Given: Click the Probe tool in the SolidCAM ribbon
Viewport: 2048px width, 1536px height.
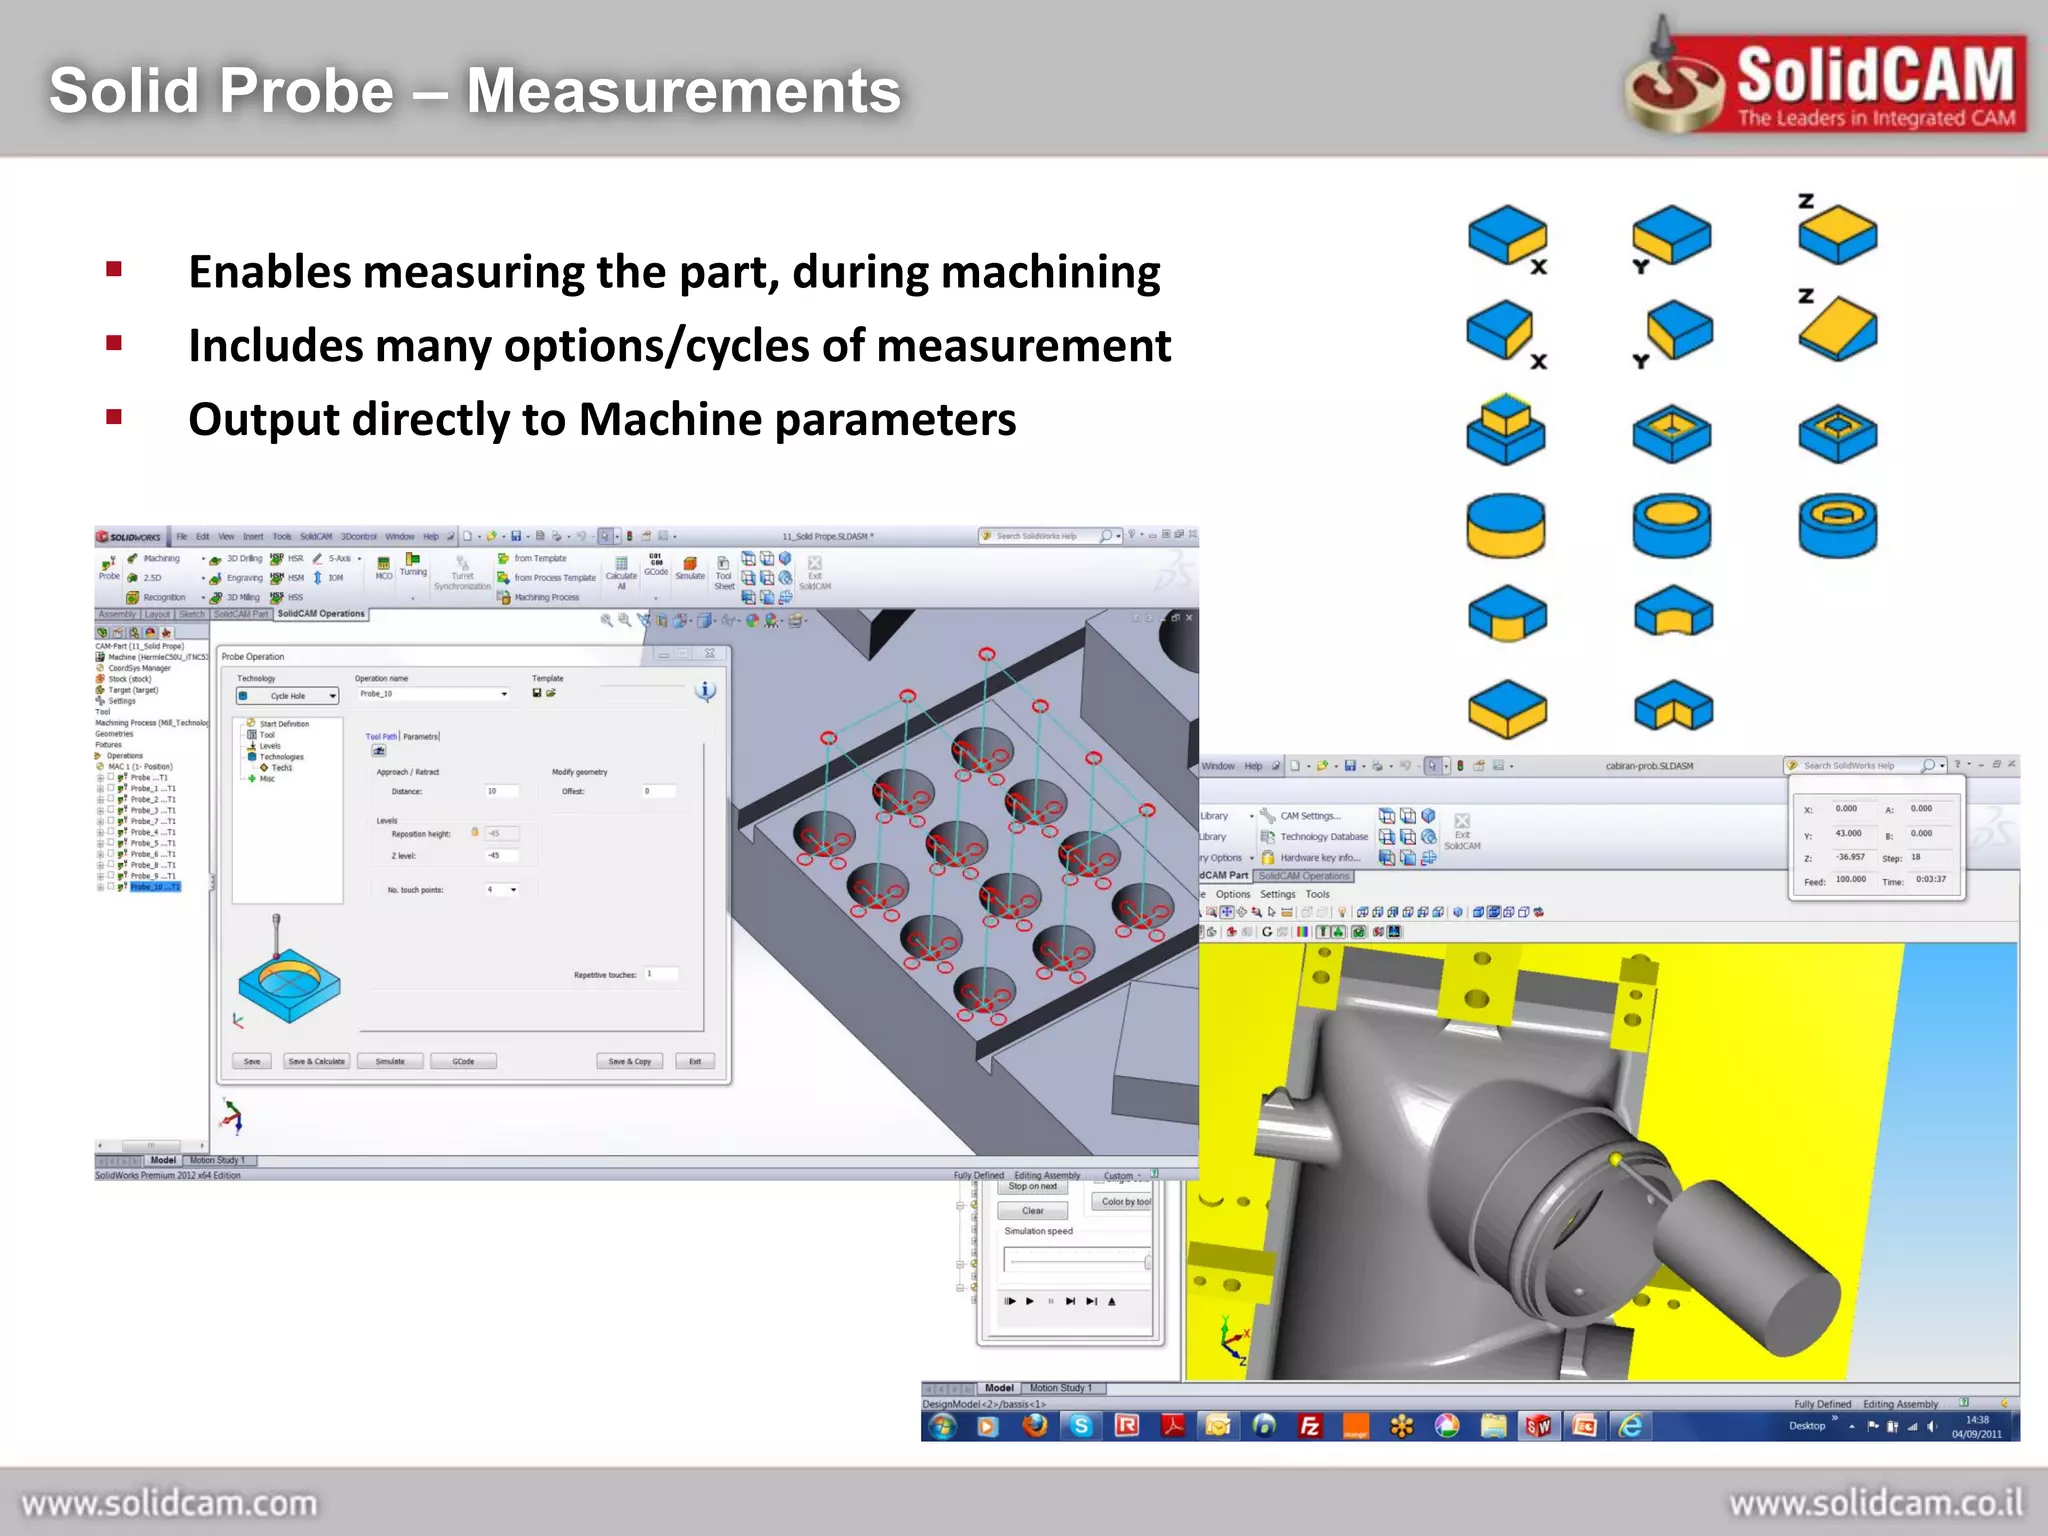Looking at the screenshot, I should (109, 568).
